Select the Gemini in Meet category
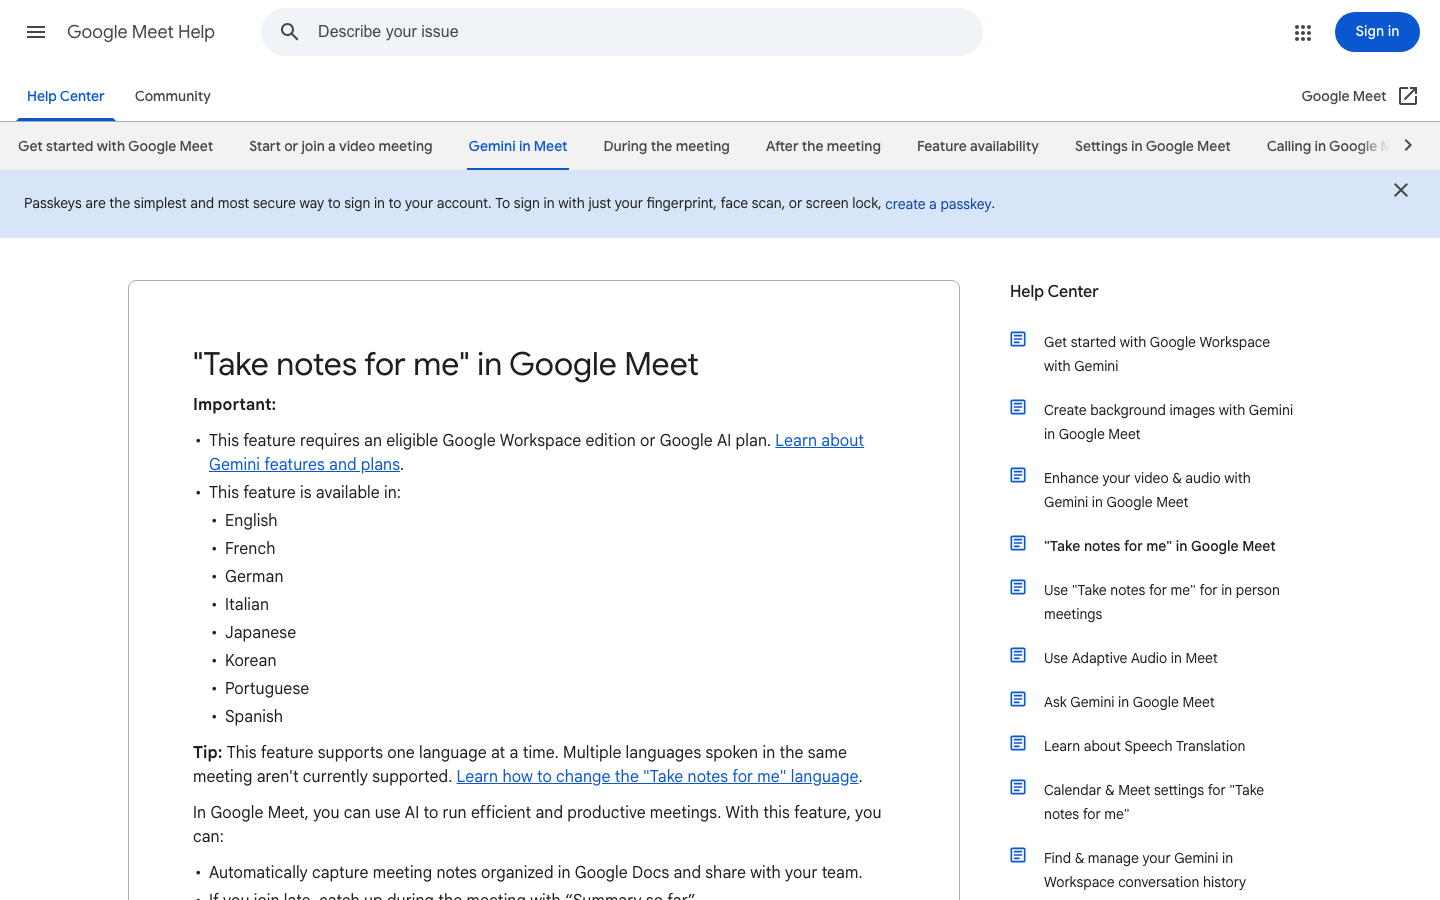The width and height of the screenshot is (1440, 900). [x=518, y=146]
